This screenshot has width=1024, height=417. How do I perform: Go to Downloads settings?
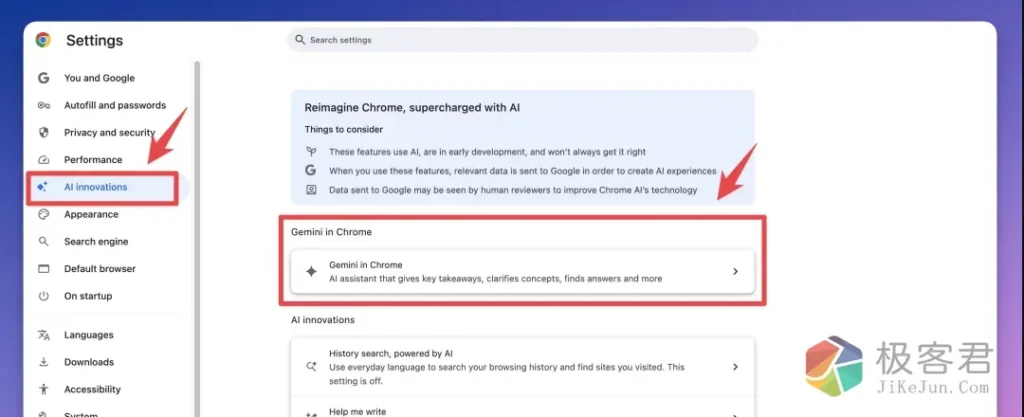[88, 362]
